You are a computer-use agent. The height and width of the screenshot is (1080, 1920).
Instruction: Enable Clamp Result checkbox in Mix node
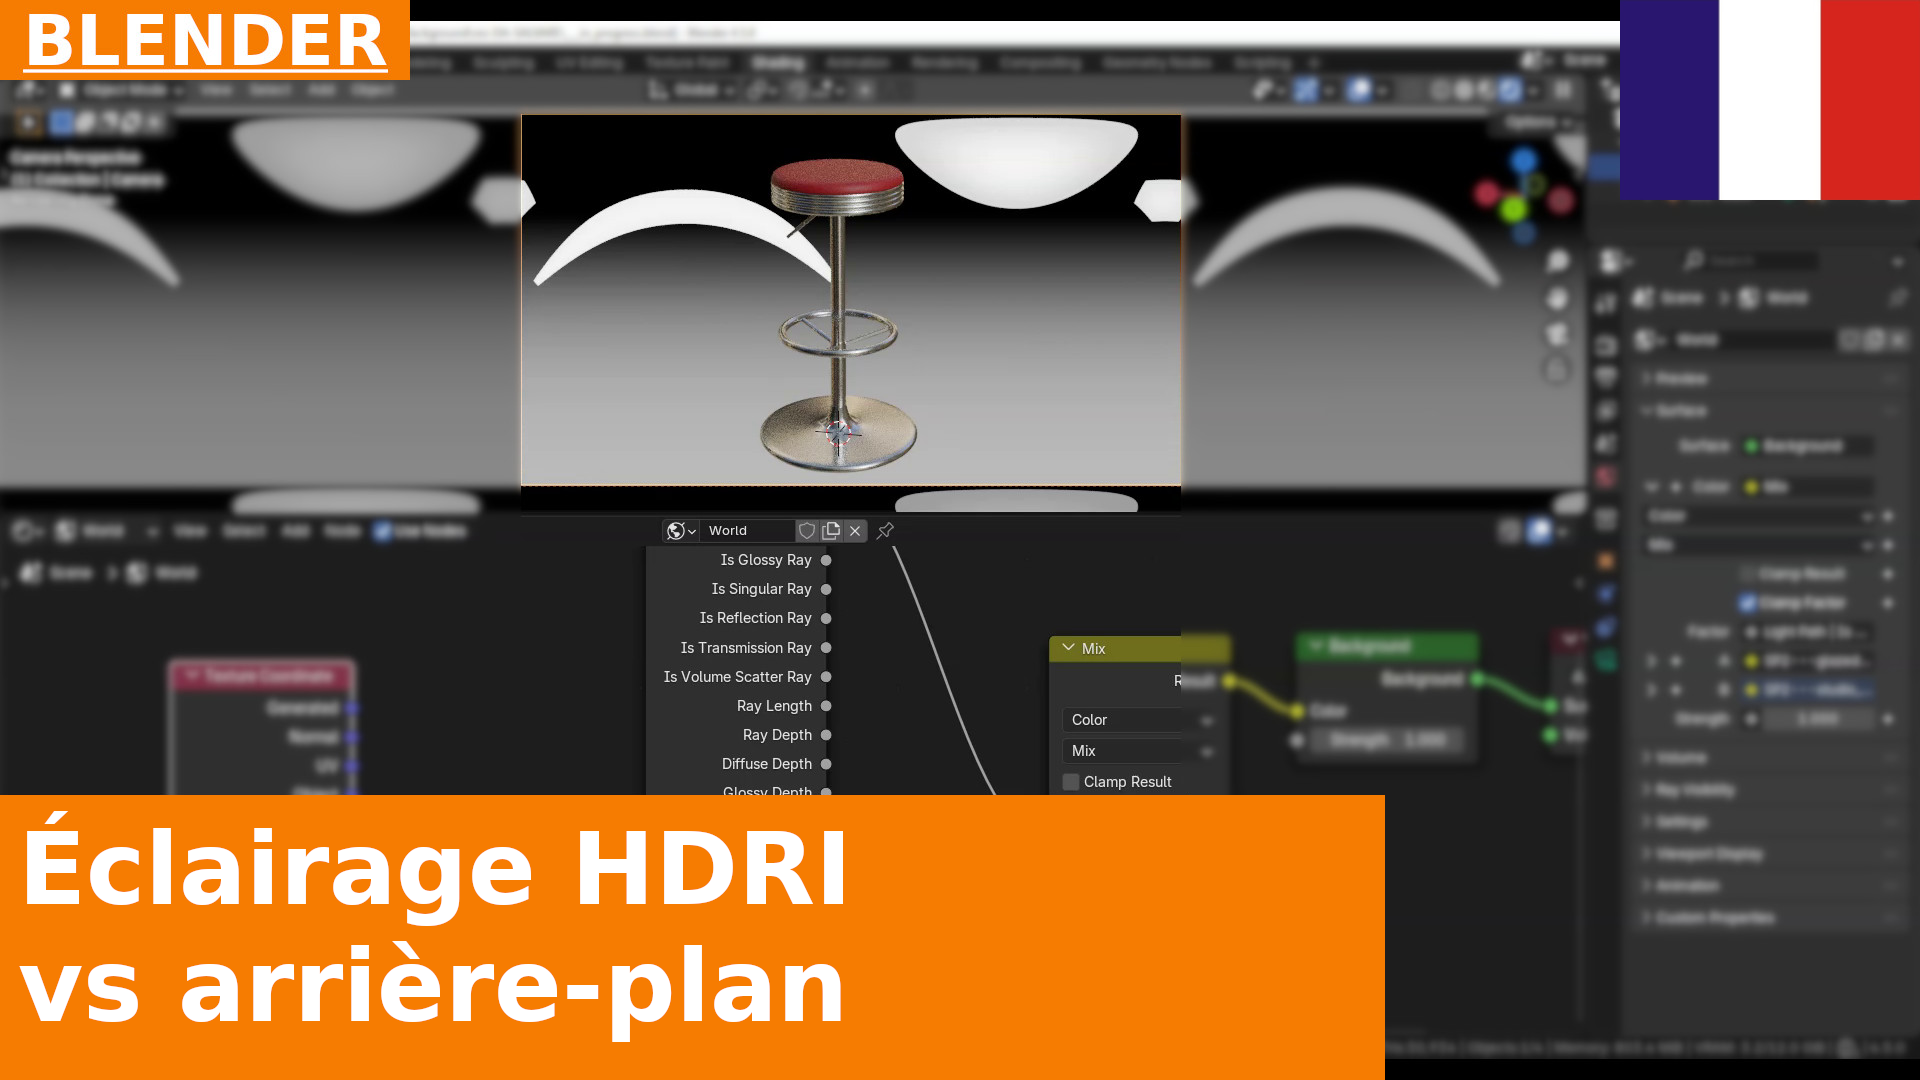(1071, 782)
